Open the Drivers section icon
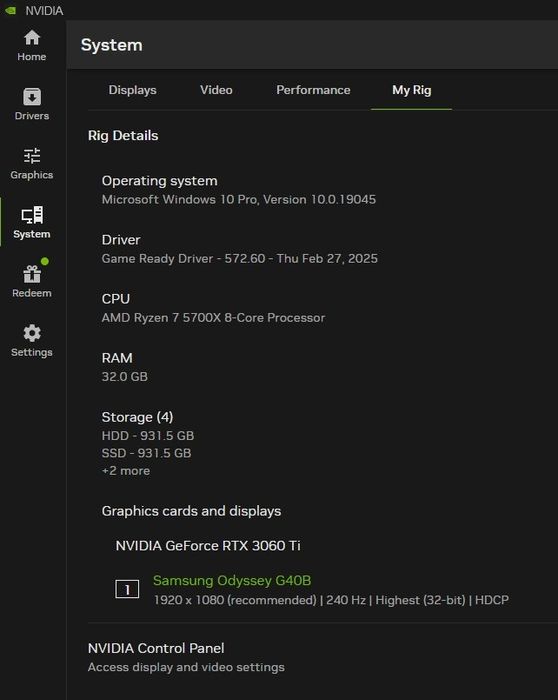558x700 pixels. (x=32, y=97)
